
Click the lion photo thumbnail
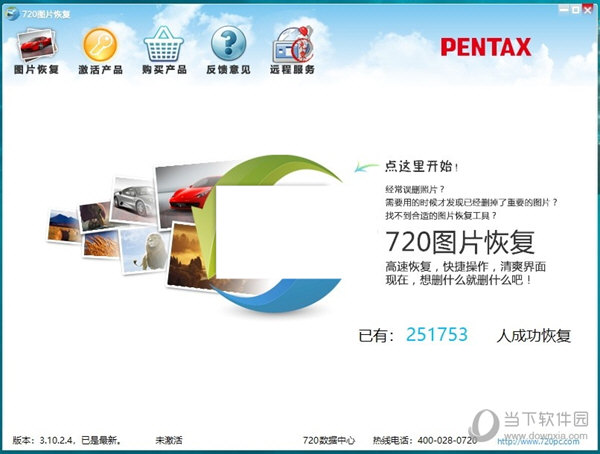(x=145, y=249)
